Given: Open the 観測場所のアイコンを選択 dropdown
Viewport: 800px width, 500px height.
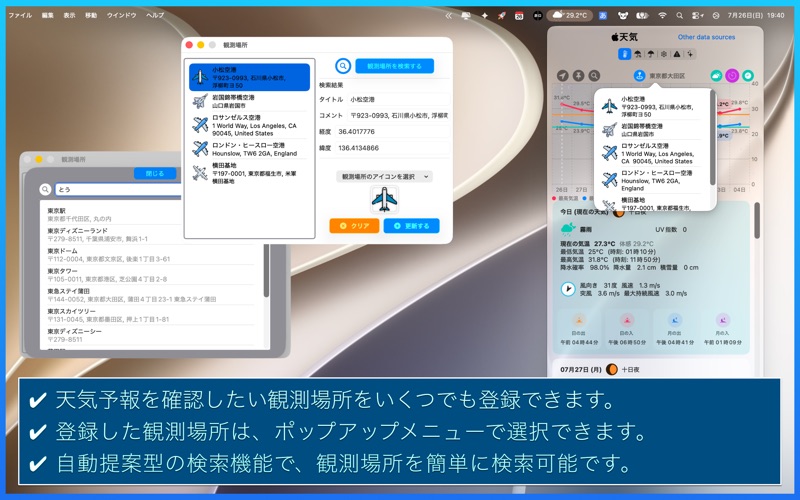Looking at the screenshot, I should 385,177.
